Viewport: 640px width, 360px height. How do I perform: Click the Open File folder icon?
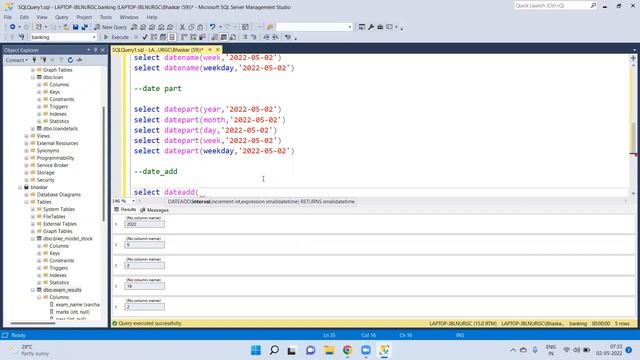click(x=66, y=27)
